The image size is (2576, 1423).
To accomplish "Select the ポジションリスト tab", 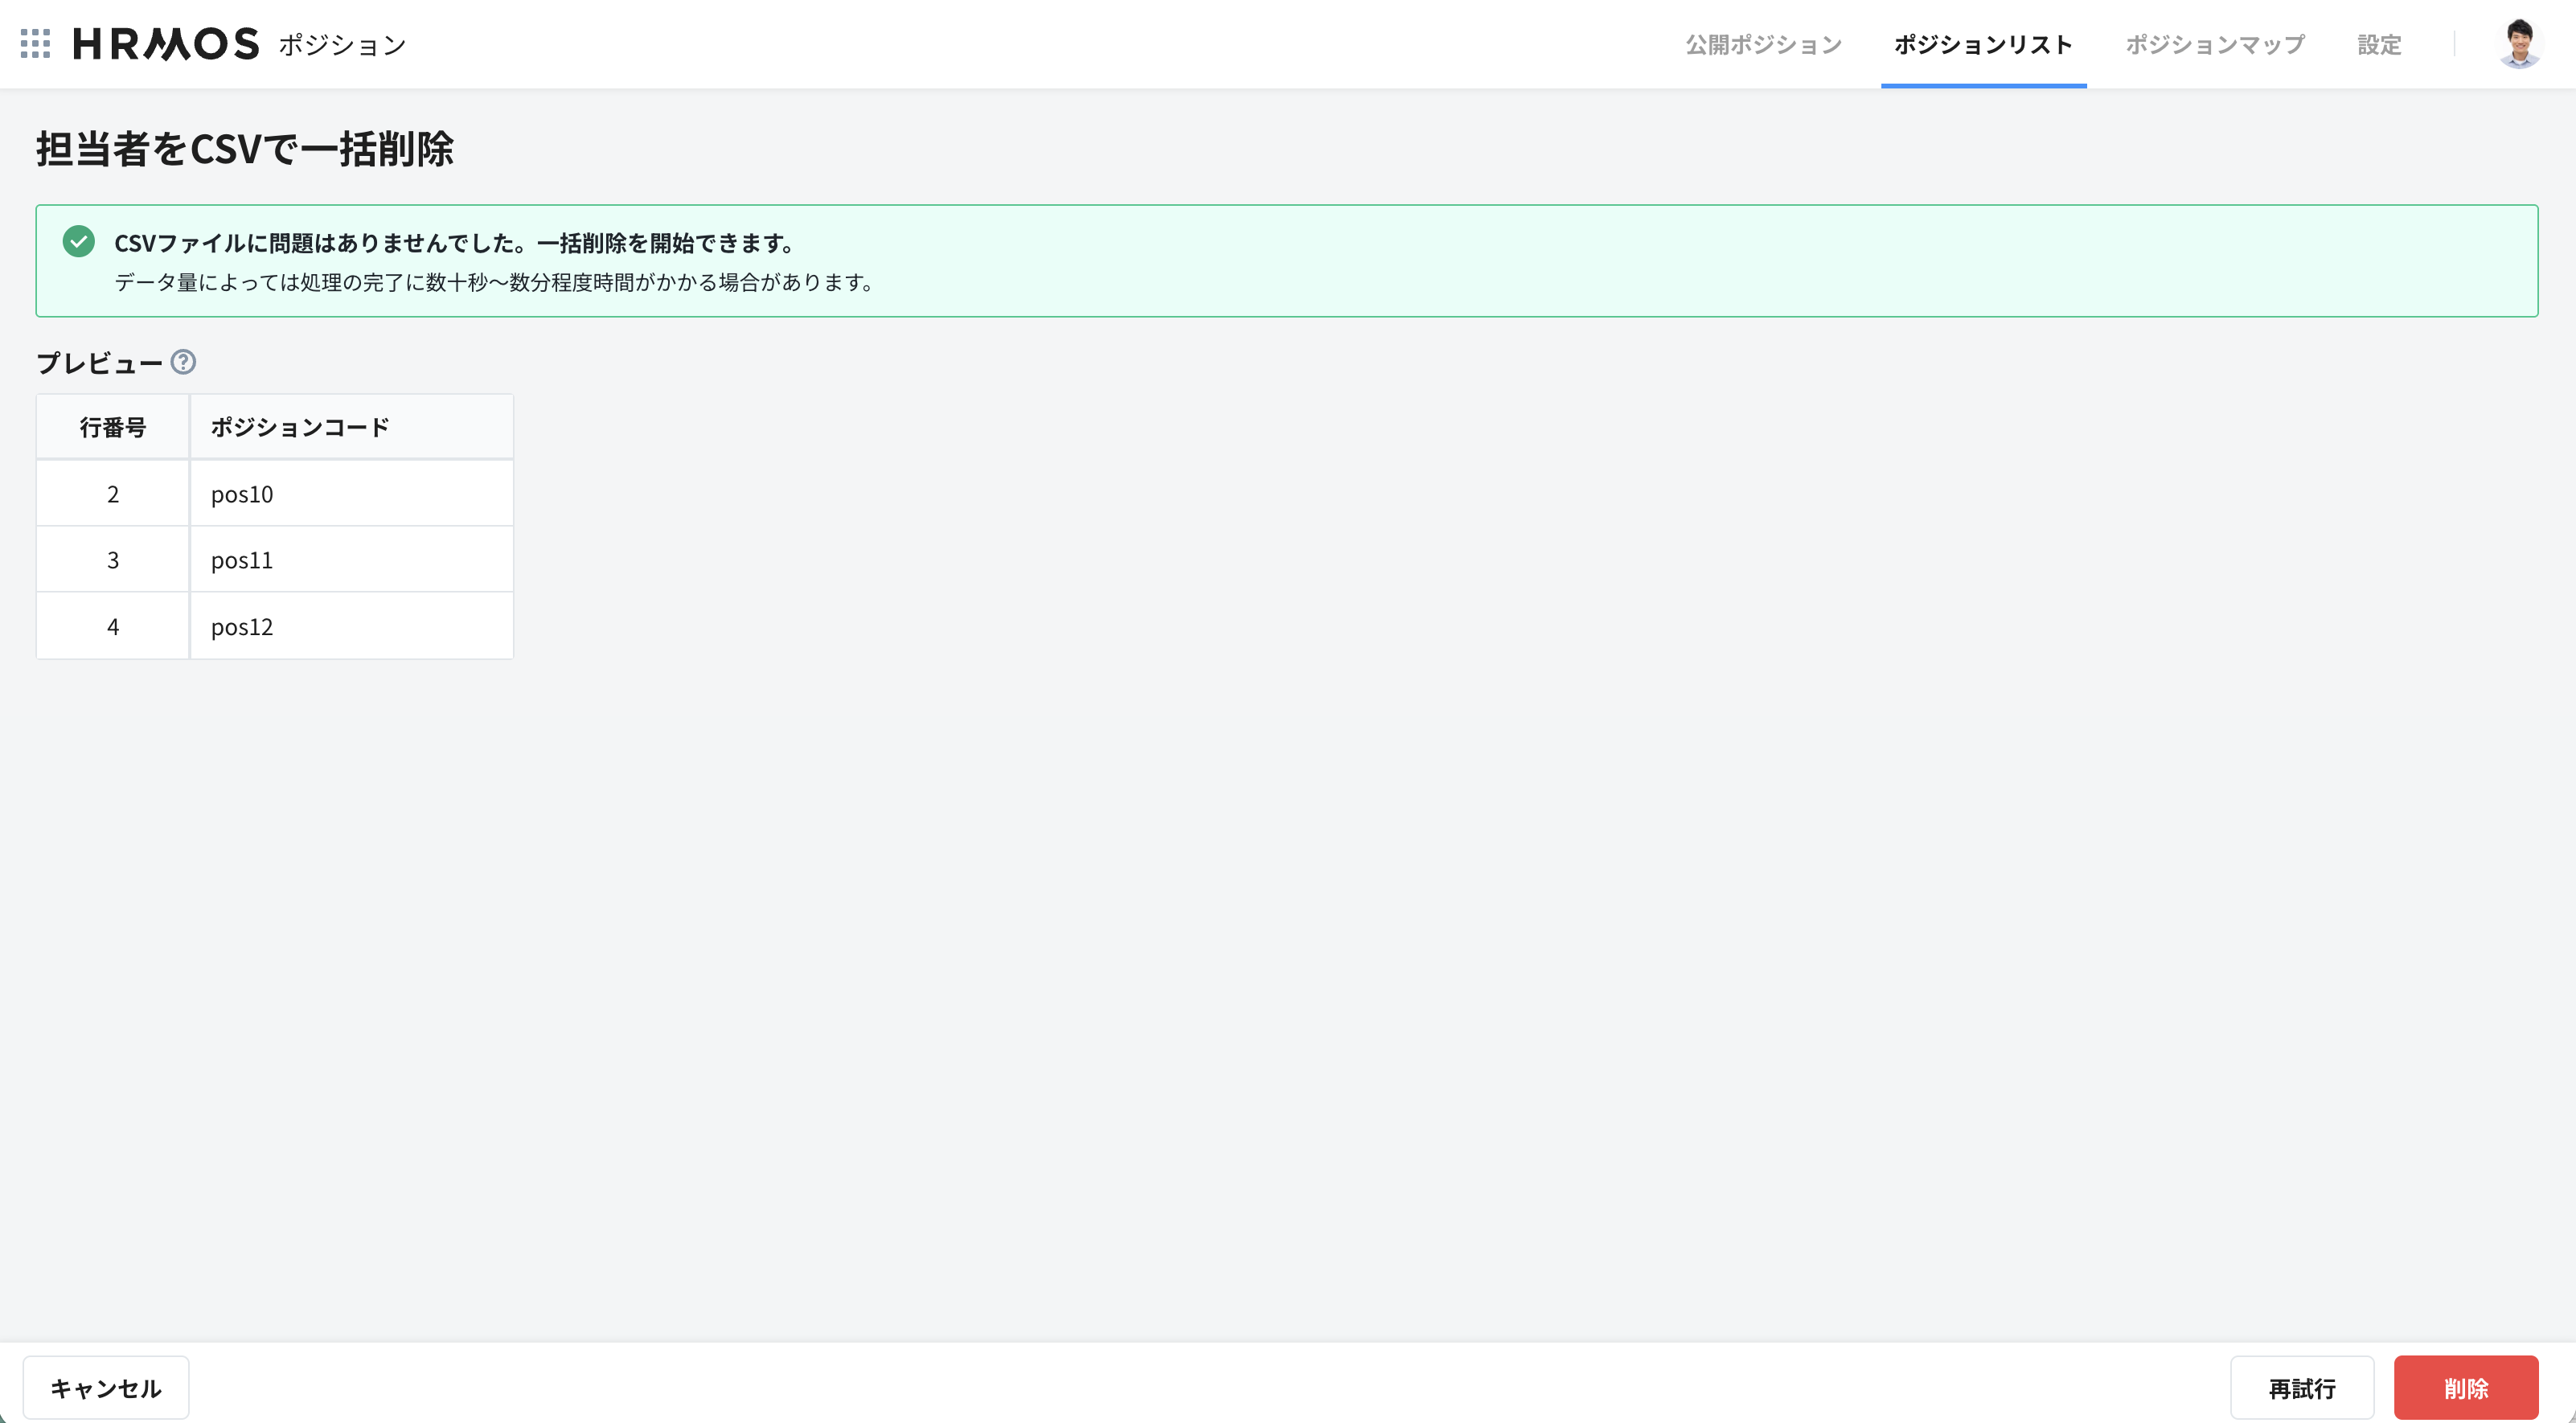I will (x=1982, y=45).
